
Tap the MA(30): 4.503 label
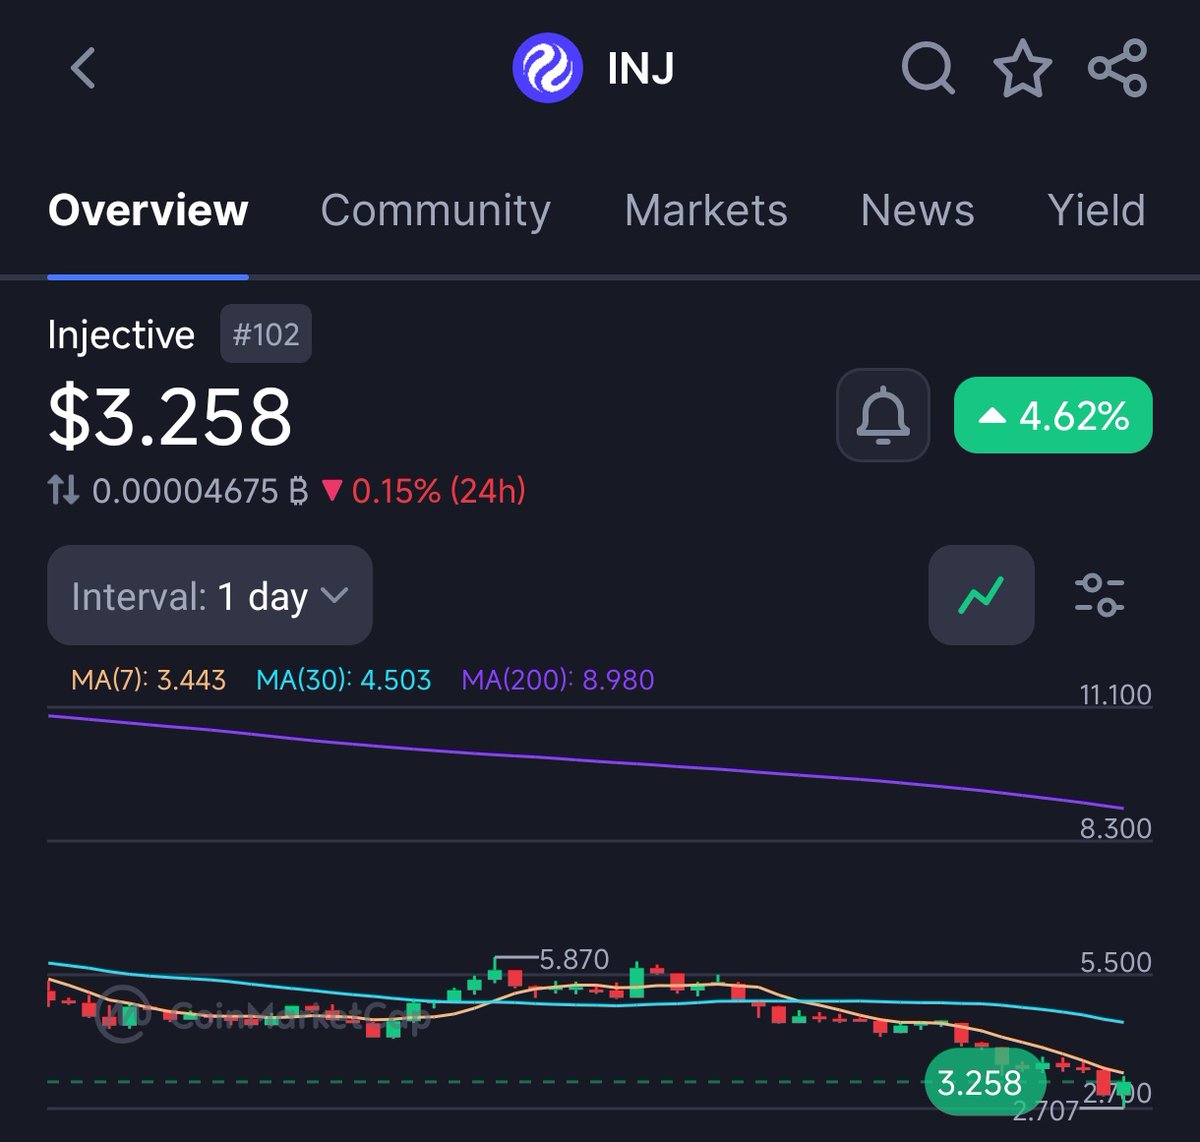point(343,680)
